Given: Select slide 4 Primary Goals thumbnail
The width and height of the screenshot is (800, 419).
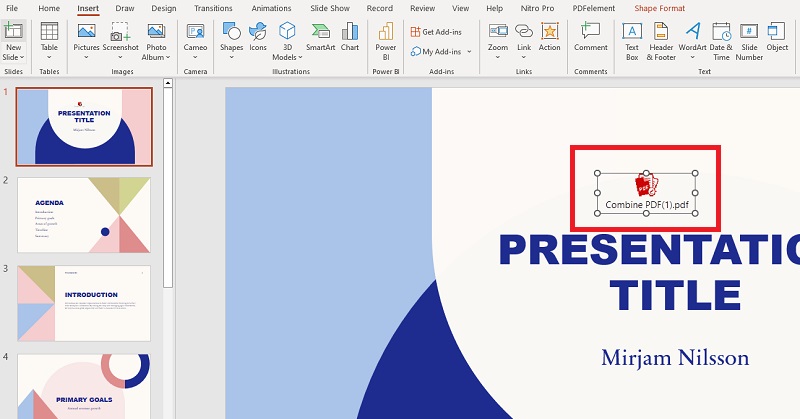Looking at the screenshot, I should (x=84, y=386).
